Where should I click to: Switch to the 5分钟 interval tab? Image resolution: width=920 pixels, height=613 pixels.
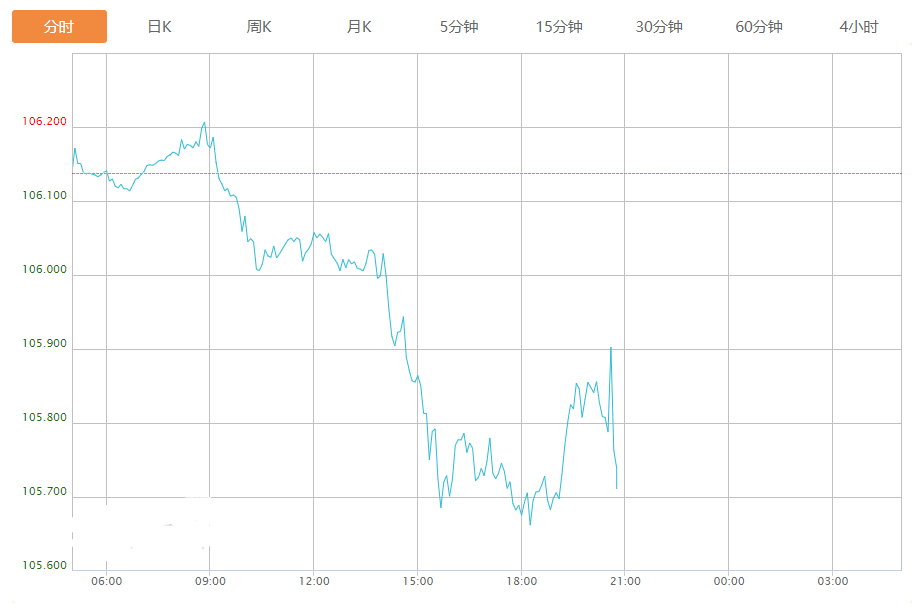[459, 27]
